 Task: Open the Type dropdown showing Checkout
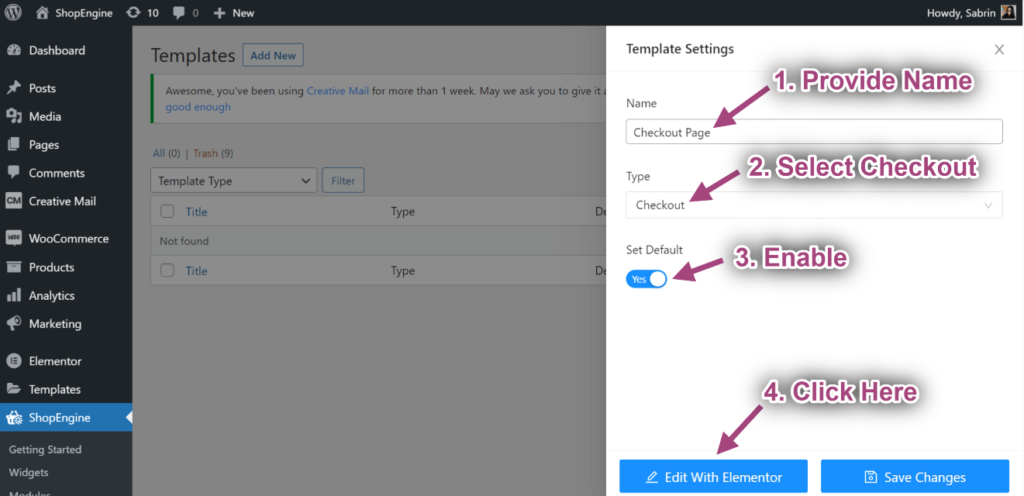814,205
